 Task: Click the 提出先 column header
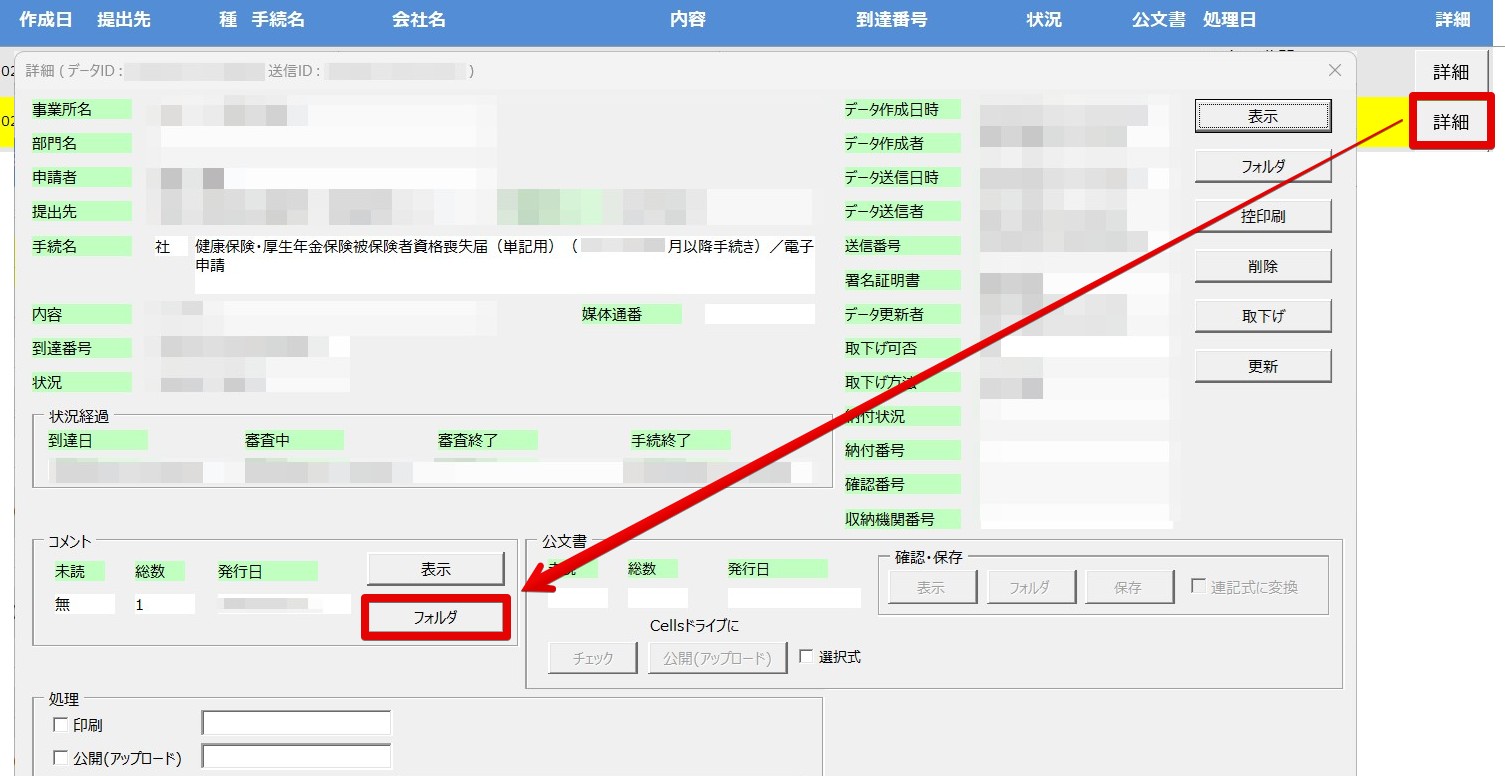pos(124,20)
